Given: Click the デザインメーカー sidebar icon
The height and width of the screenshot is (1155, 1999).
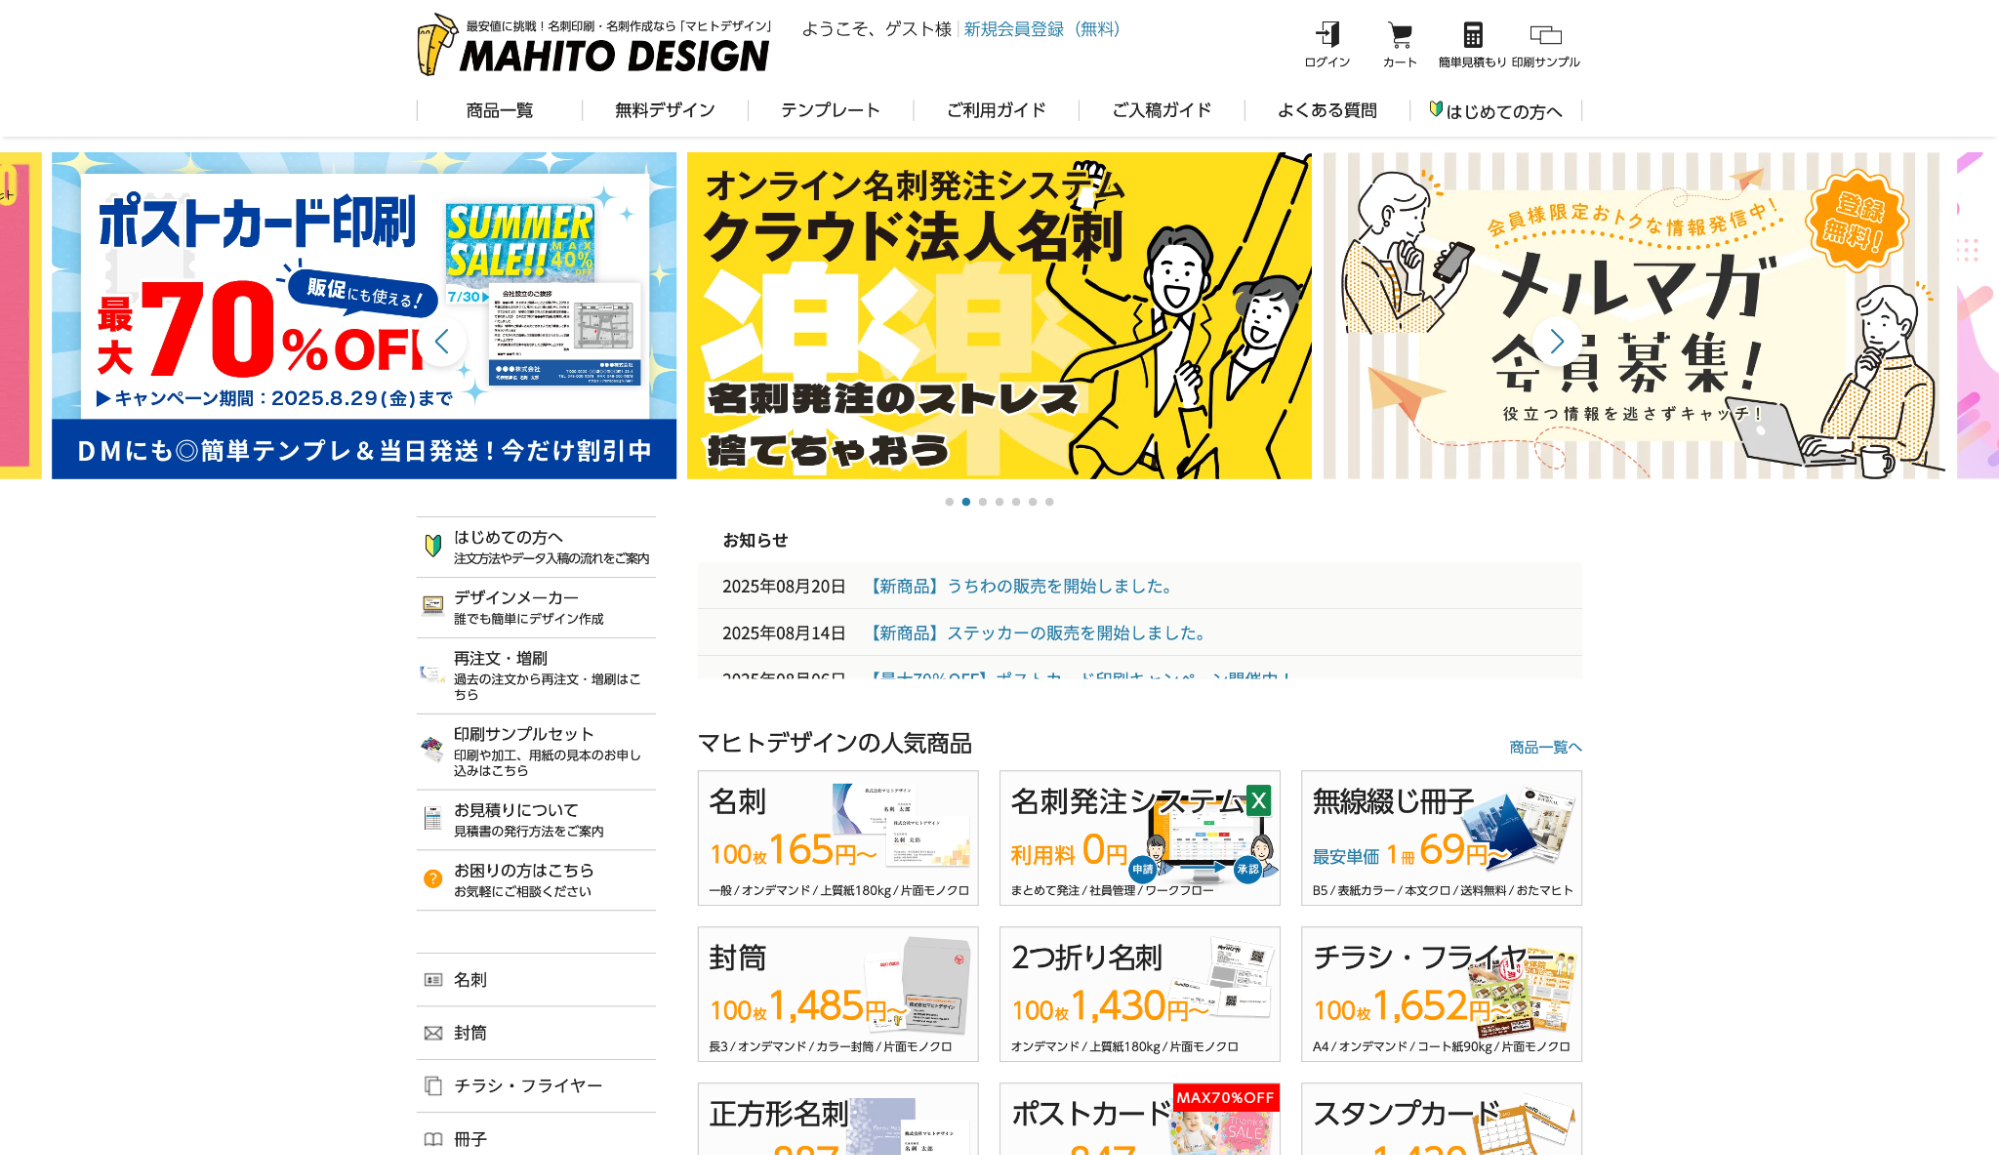Looking at the screenshot, I should coord(433,605).
